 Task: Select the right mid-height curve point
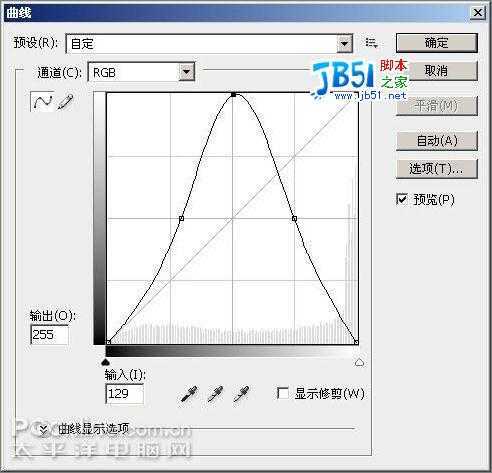click(x=294, y=219)
